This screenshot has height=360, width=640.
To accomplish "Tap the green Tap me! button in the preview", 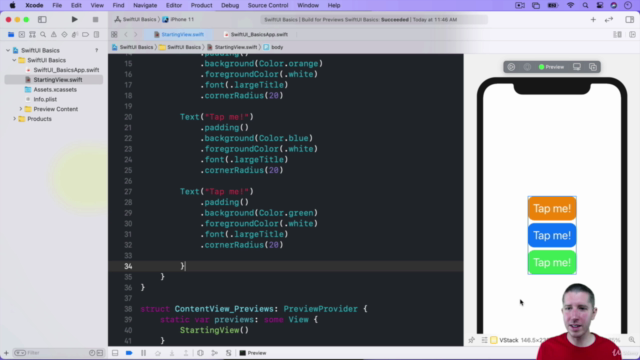I will 552,262.
